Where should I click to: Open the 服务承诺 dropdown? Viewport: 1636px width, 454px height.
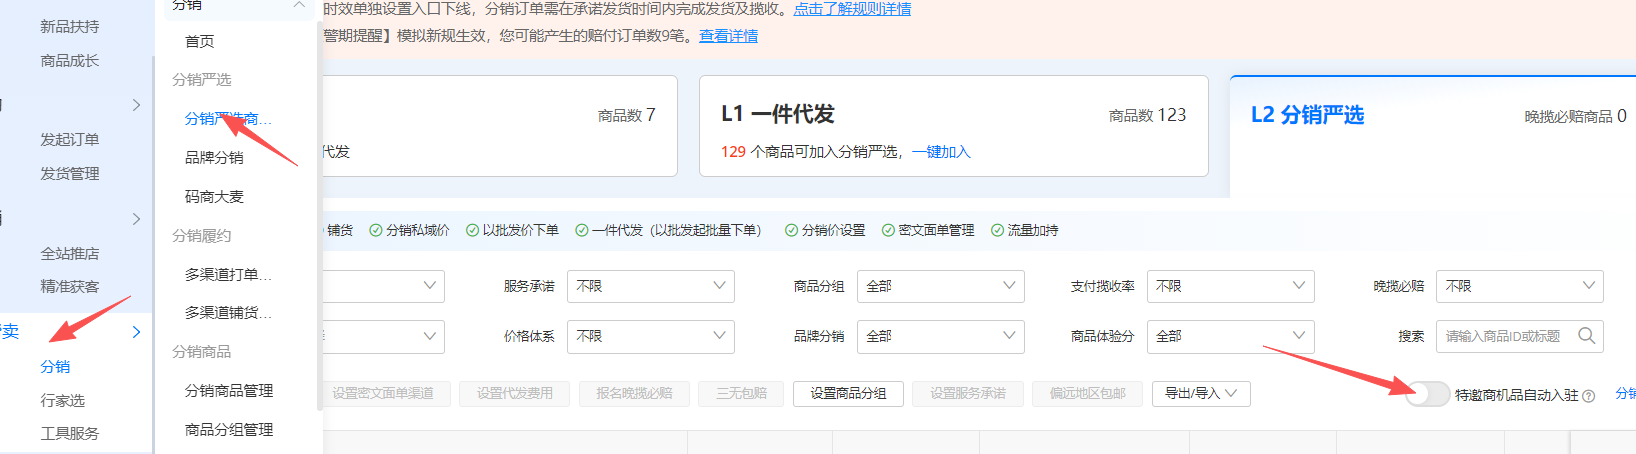(x=651, y=286)
